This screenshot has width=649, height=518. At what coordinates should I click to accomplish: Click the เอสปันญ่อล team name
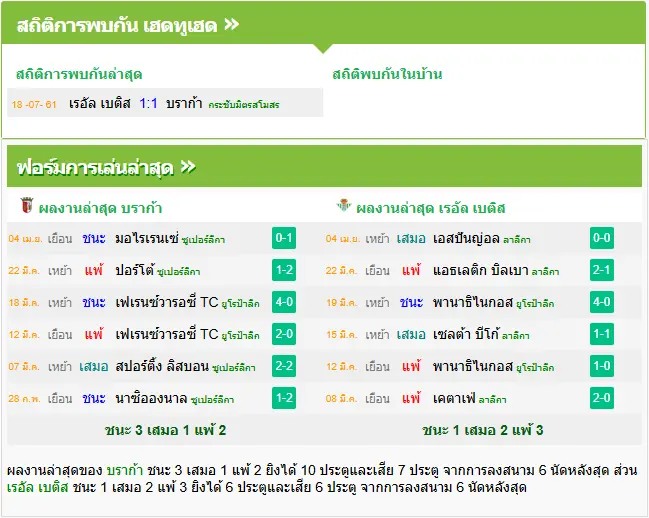(466, 238)
